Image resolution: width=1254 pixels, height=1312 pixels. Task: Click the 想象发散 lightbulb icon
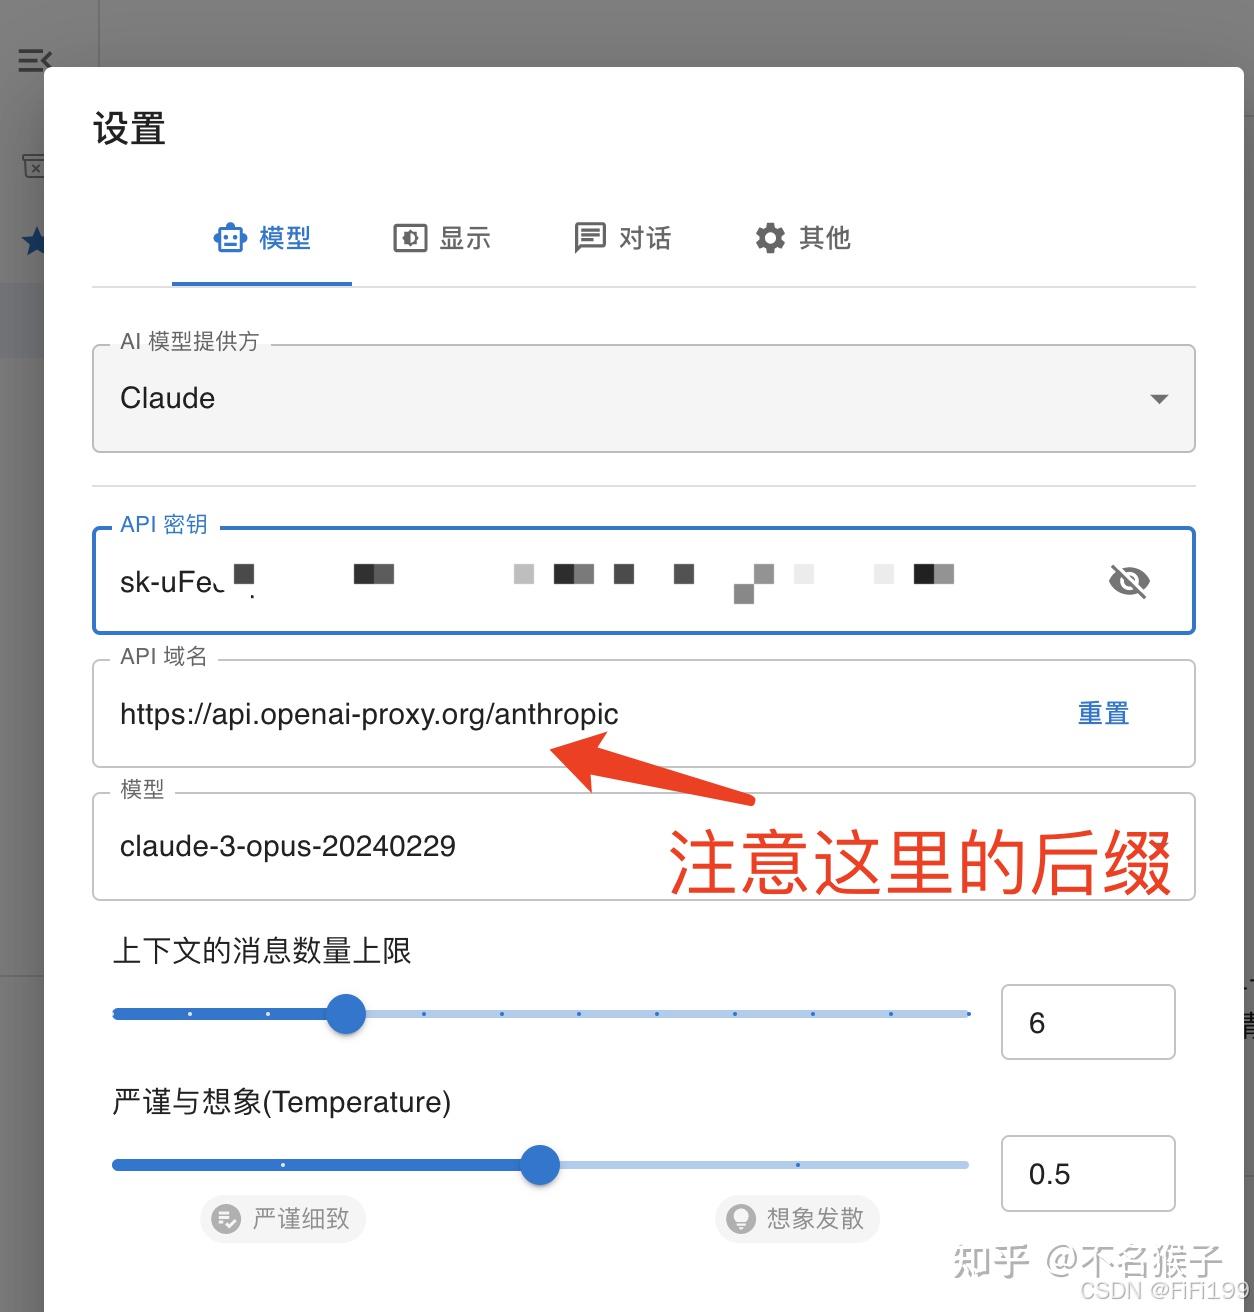[741, 1219]
